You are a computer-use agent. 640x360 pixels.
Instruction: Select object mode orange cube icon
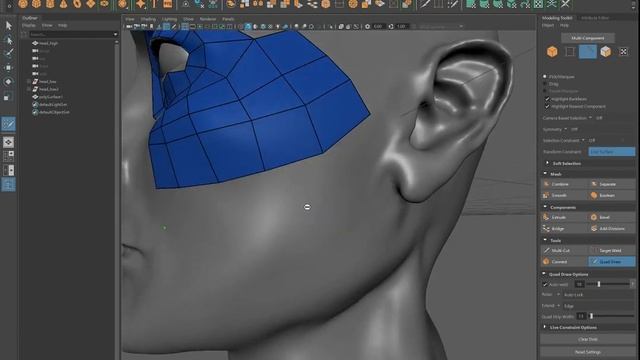(x=552, y=52)
